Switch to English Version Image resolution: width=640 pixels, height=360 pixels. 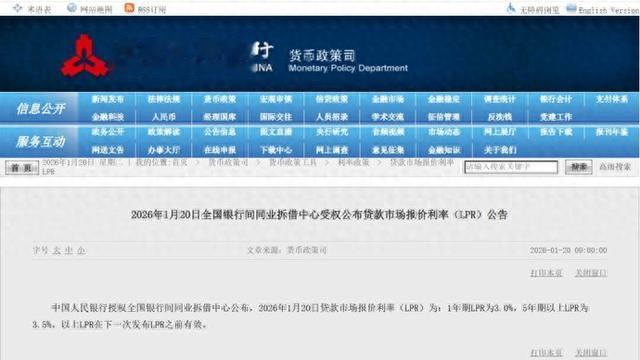[x=609, y=10]
